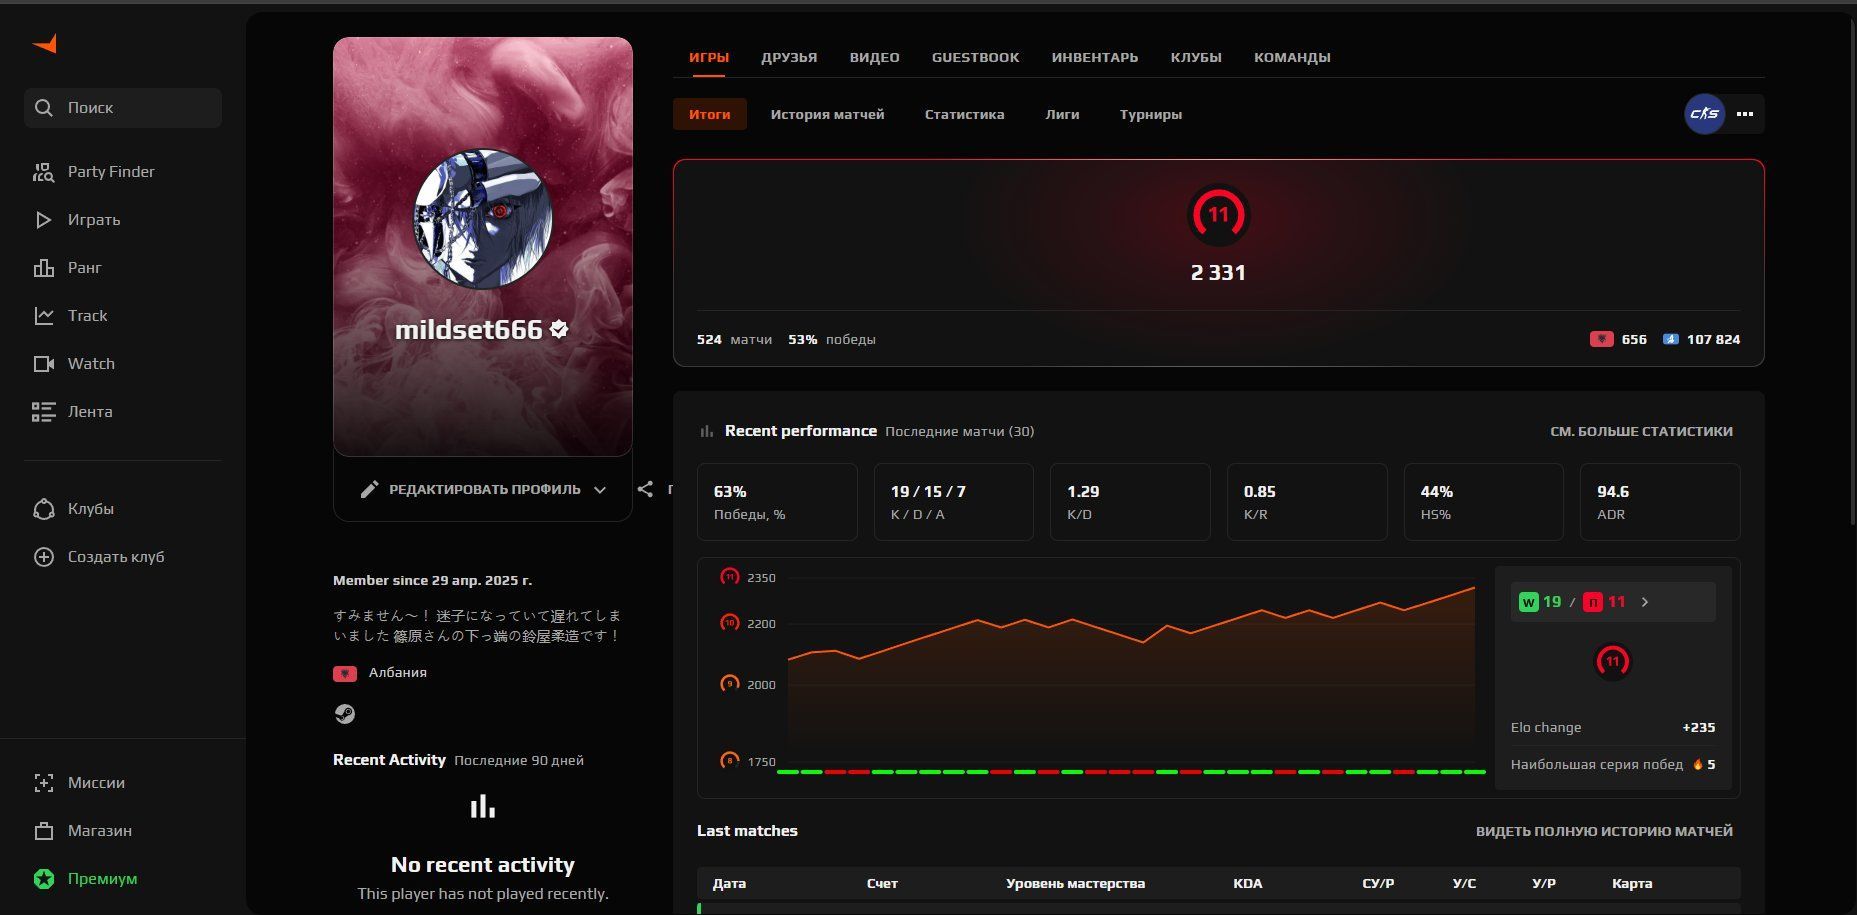Screen dimensions: 1857x915
Task: Click См. больше статистики link
Action: [1640, 431]
